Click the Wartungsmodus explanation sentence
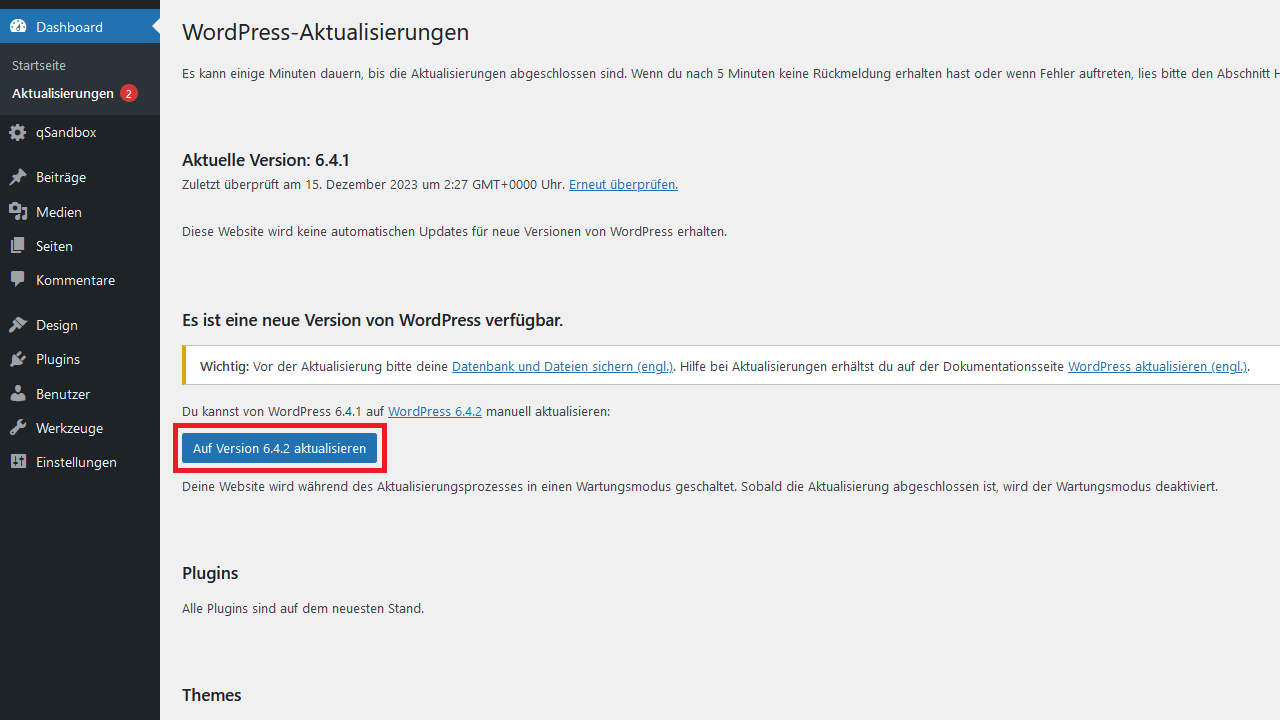 point(700,487)
